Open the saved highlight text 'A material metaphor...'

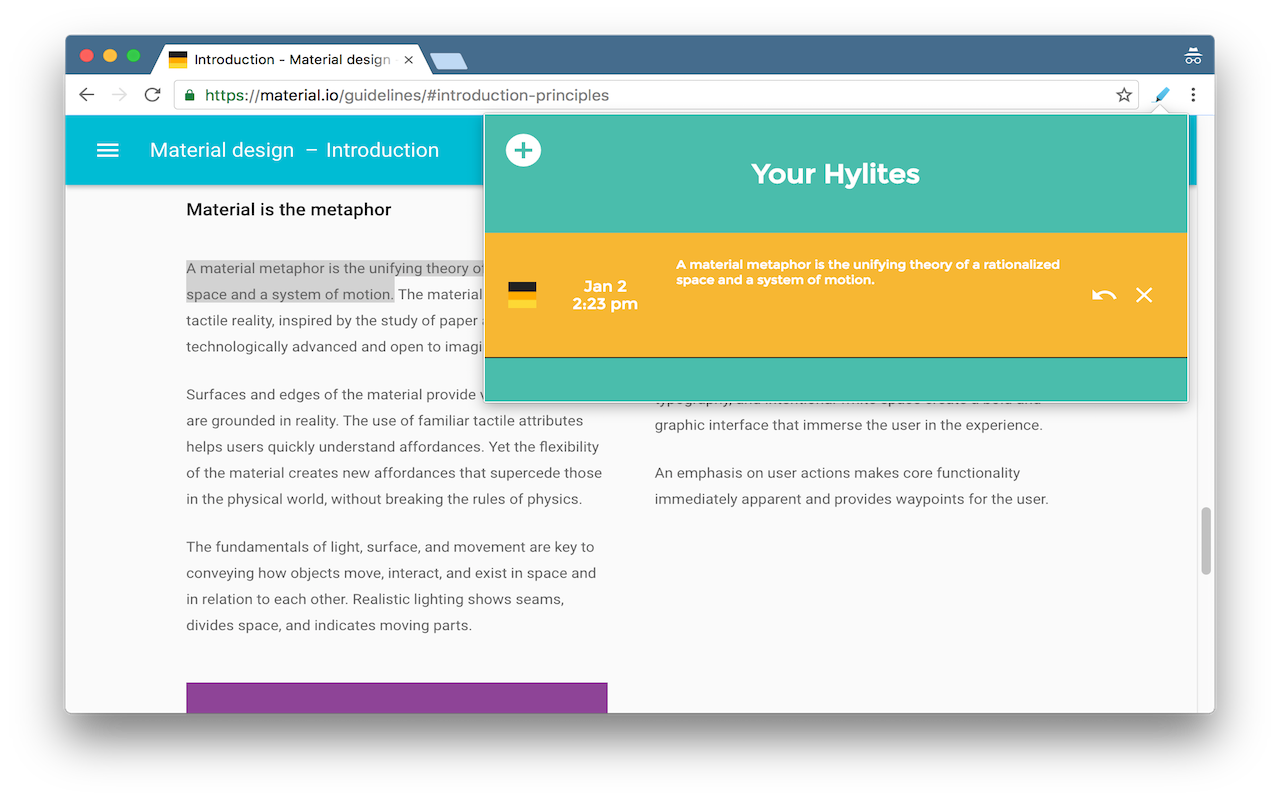tap(867, 272)
